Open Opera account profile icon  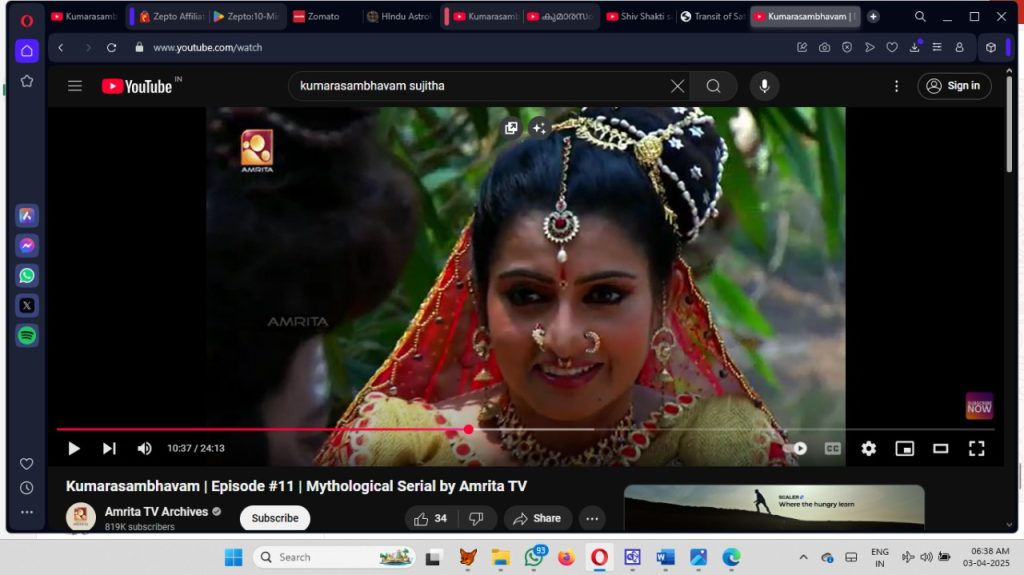(x=959, y=47)
